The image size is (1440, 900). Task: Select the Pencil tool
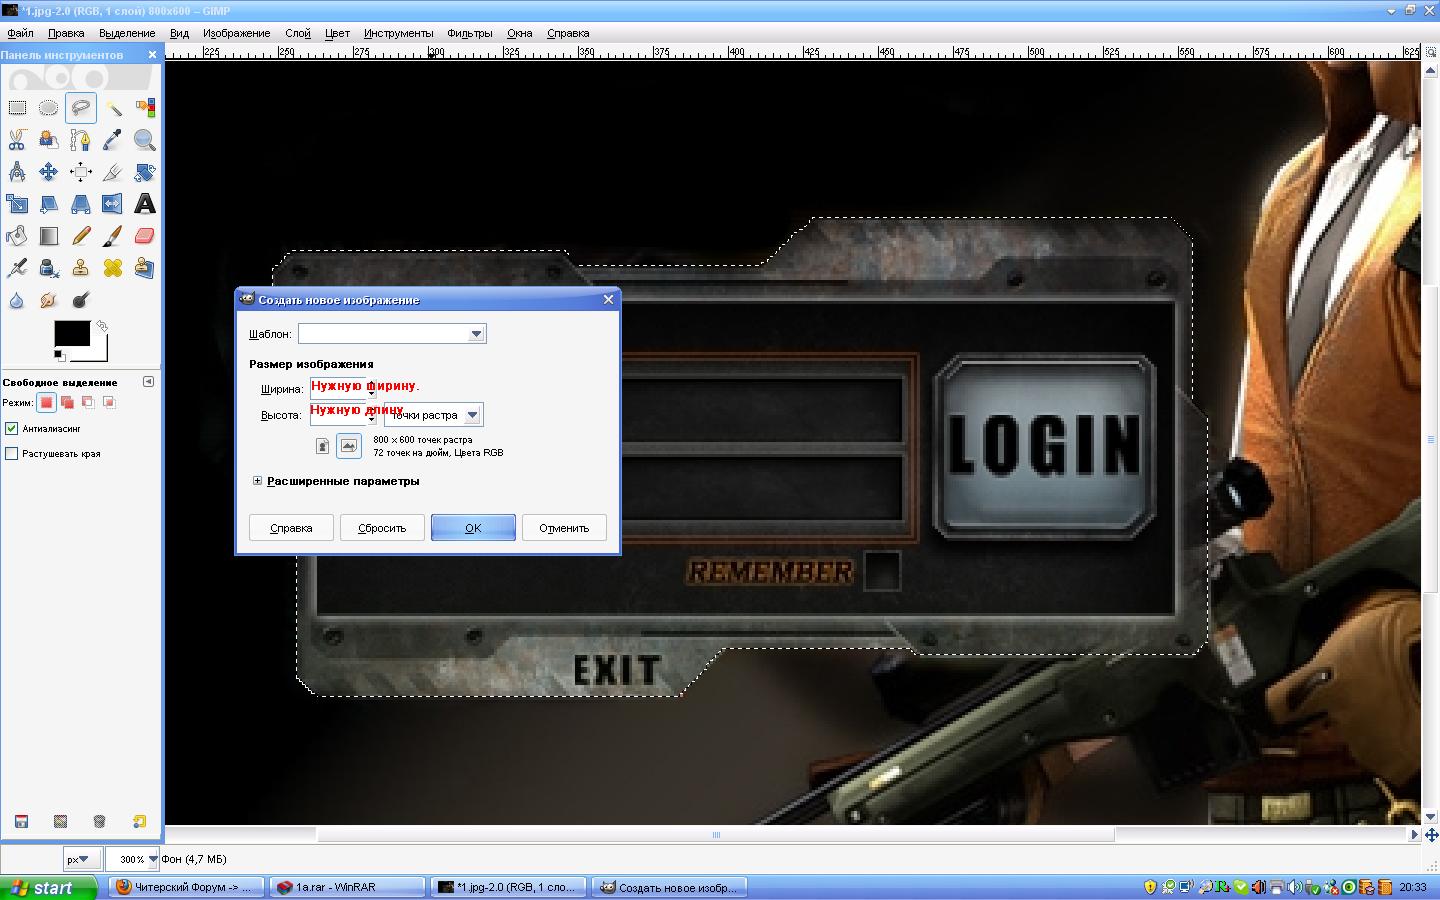click(x=81, y=236)
